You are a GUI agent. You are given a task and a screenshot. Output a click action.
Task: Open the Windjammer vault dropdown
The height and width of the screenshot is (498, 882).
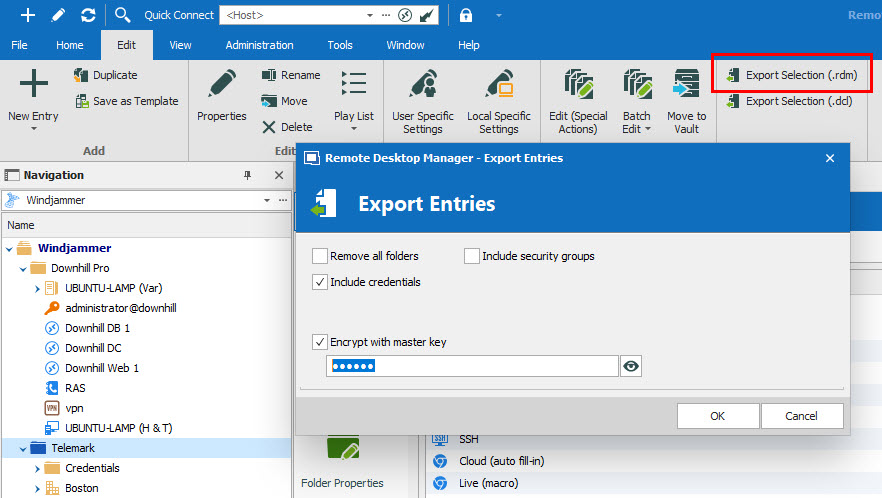pyautogui.click(x=266, y=200)
